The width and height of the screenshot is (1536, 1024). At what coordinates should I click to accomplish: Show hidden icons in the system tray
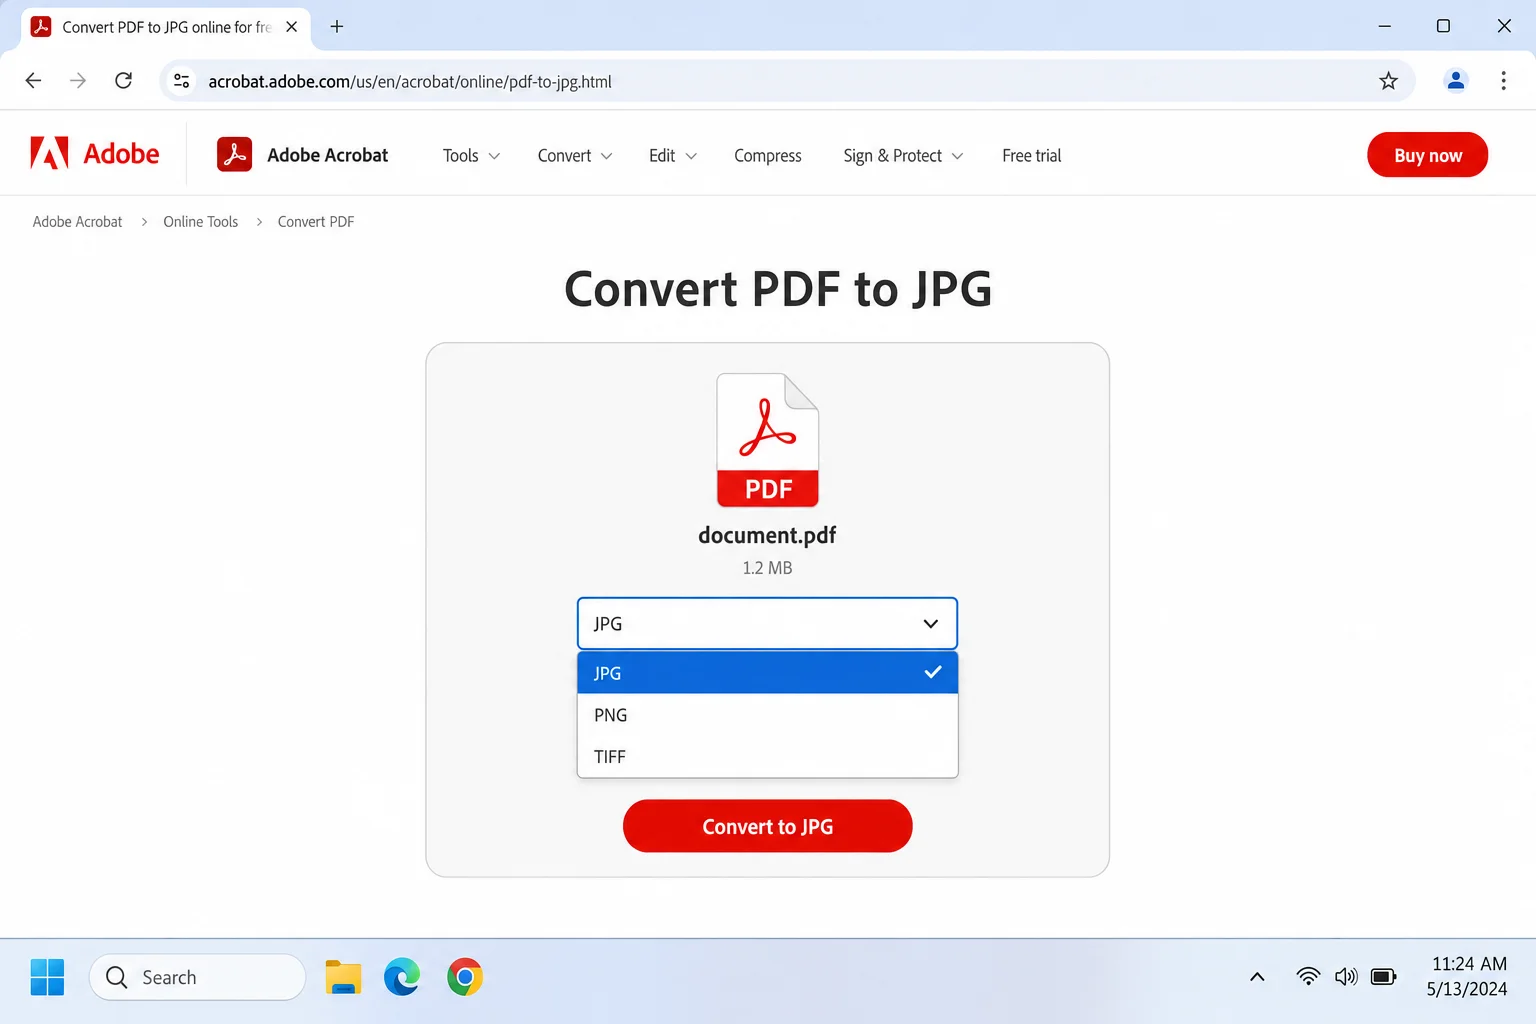[1257, 977]
